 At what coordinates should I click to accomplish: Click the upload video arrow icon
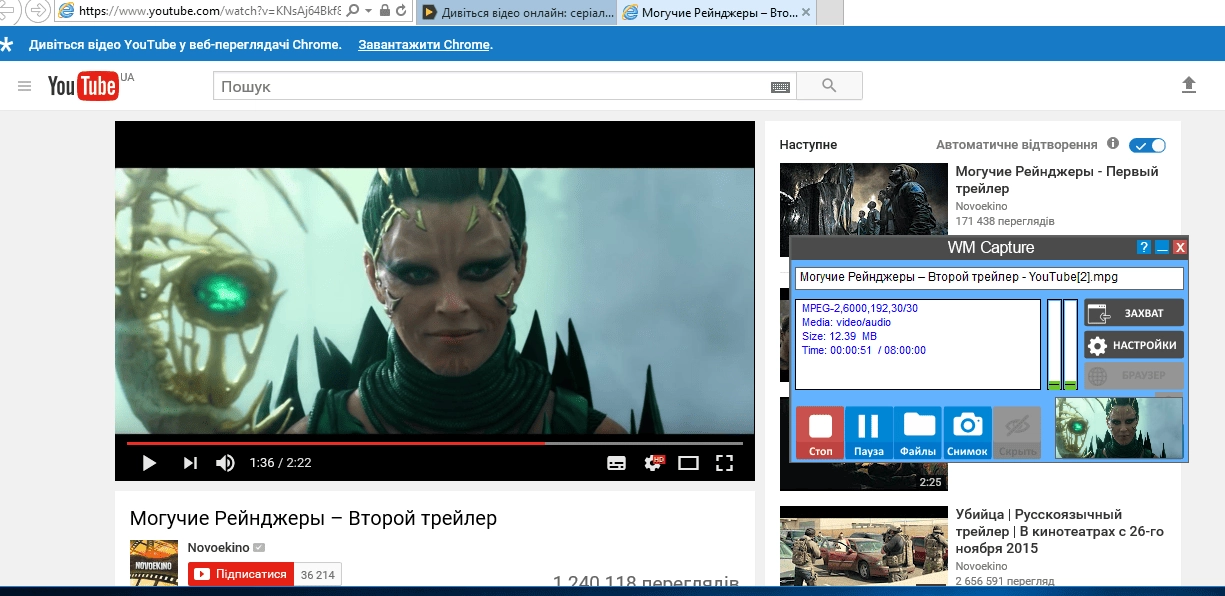[1189, 85]
